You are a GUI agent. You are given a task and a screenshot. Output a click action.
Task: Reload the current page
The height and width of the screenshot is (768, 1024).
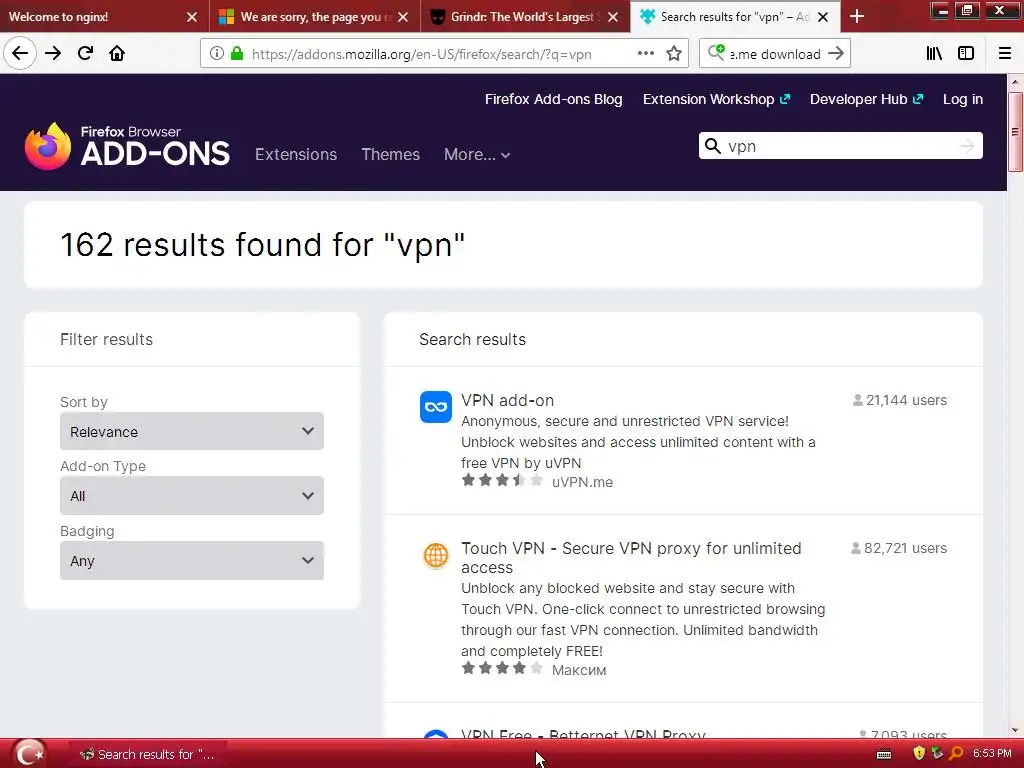85,53
